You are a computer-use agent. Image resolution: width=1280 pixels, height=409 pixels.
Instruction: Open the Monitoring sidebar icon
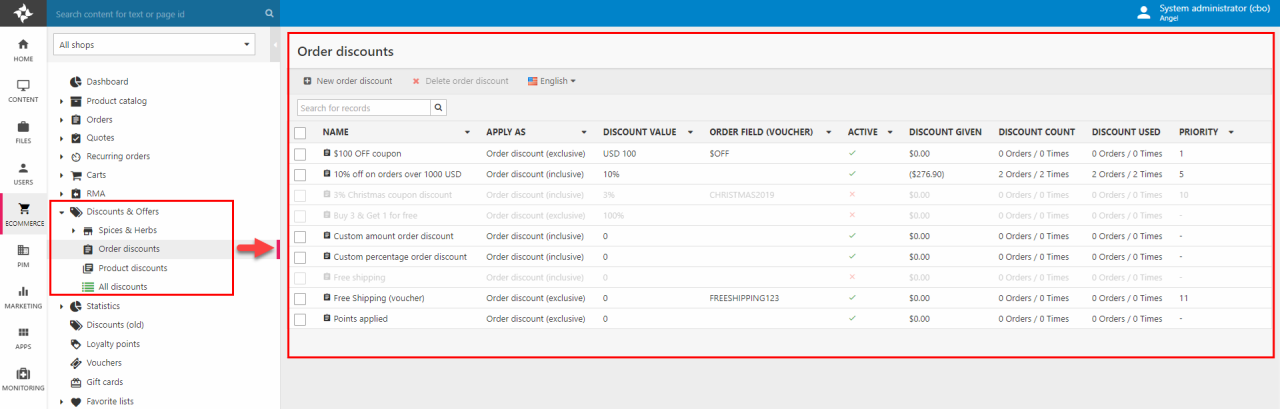coord(23,379)
